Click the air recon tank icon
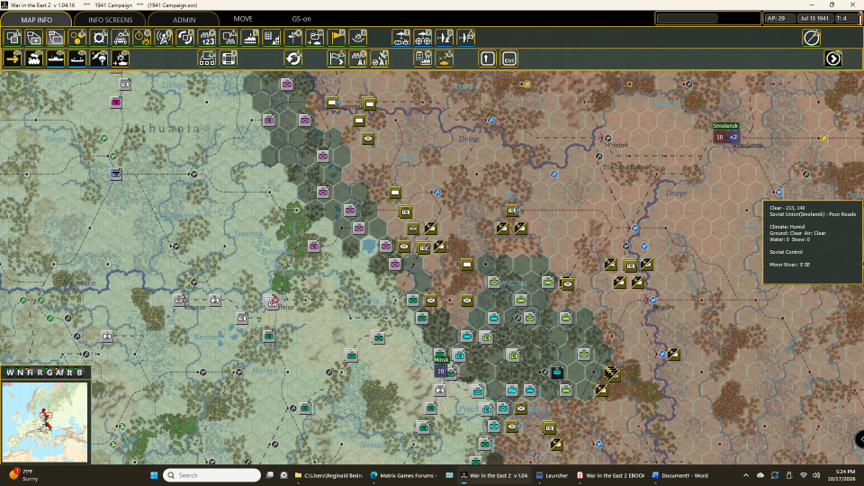The height and width of the screenshot is (486, 864). coord(401,38)
